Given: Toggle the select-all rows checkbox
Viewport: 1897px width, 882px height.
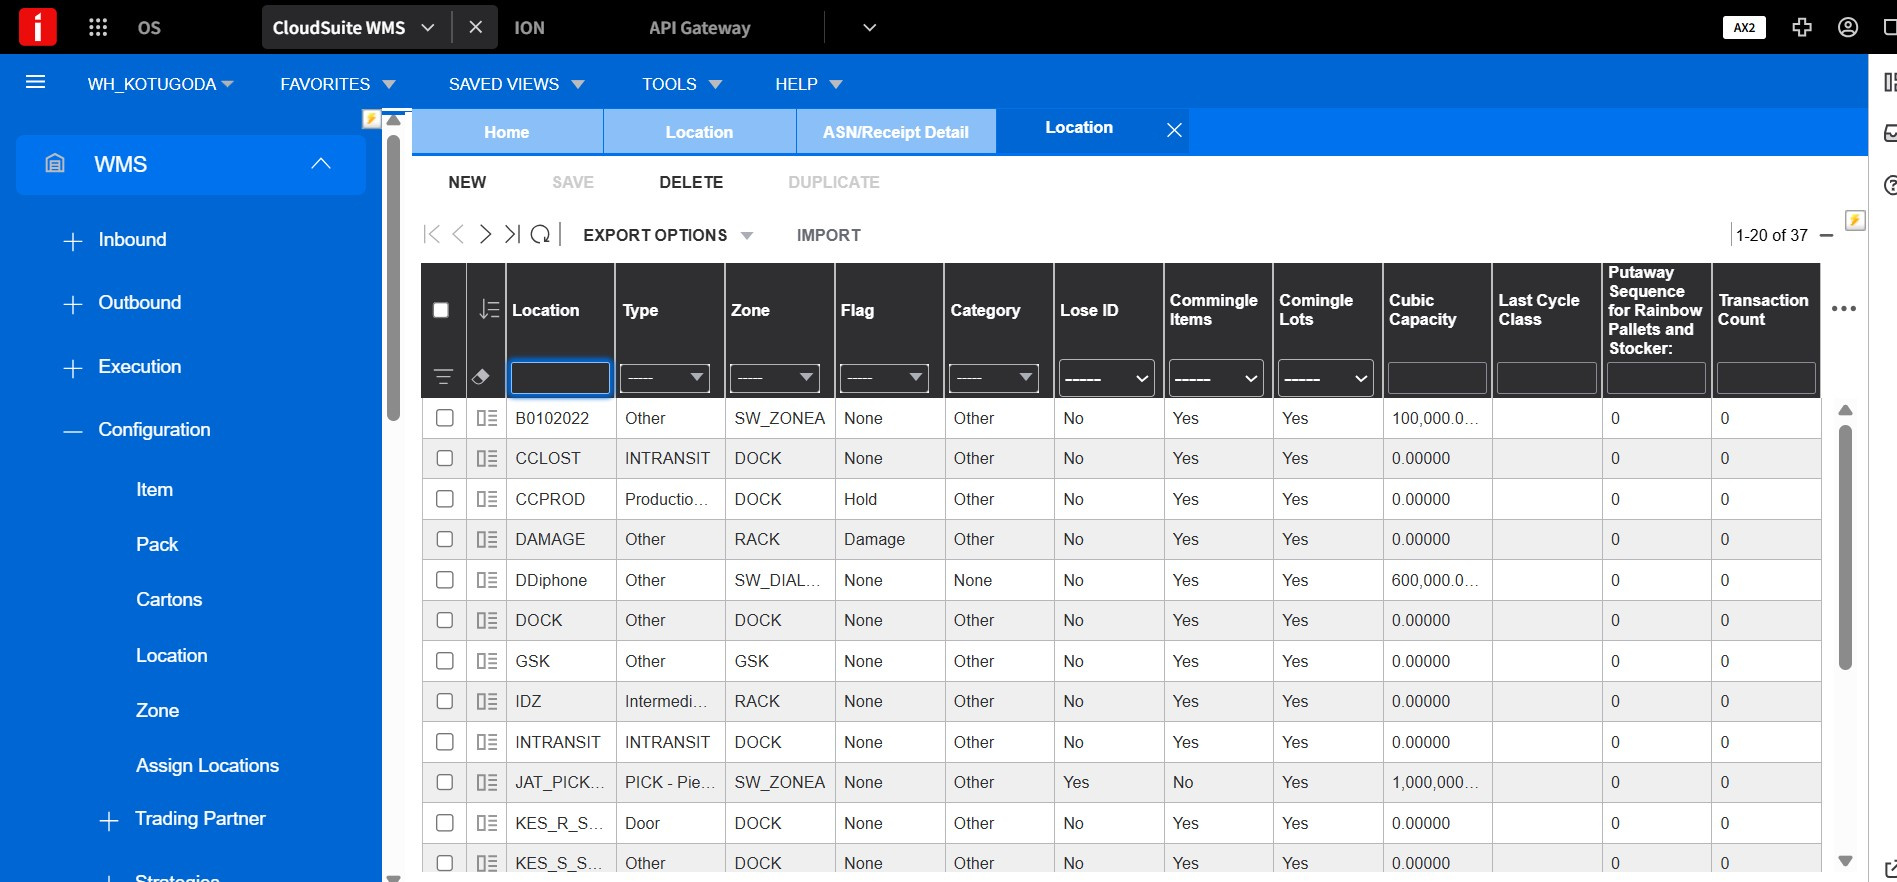Looking at the screenshot, I should [x=441, y=310].
